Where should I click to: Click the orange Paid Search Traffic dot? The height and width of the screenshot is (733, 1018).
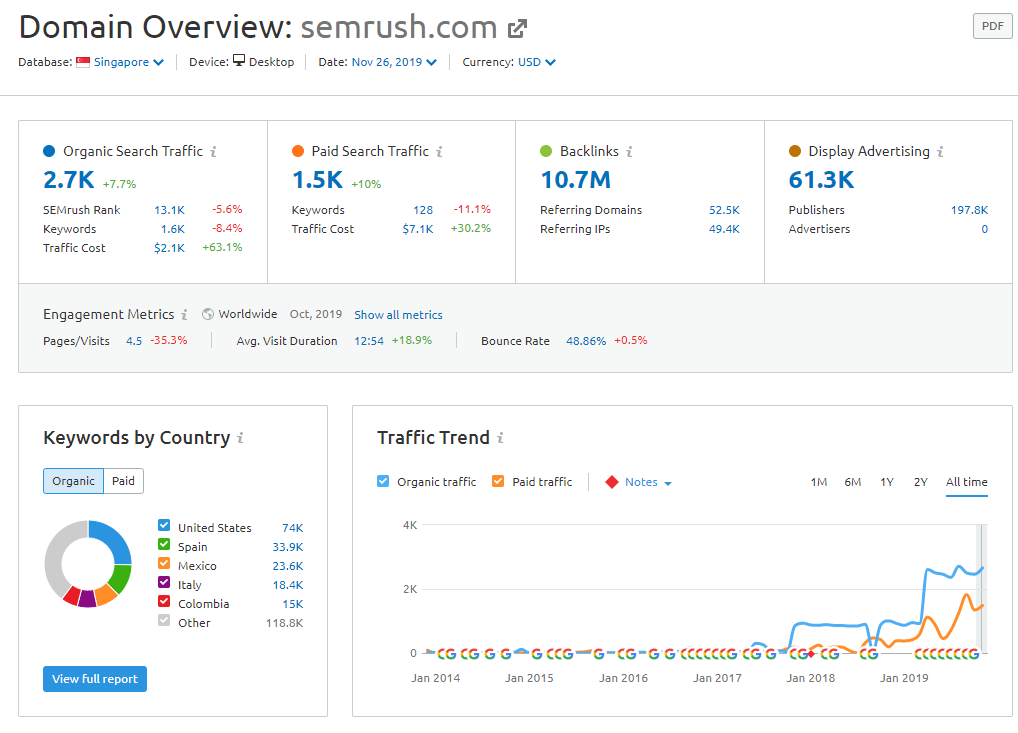[298, 151]
